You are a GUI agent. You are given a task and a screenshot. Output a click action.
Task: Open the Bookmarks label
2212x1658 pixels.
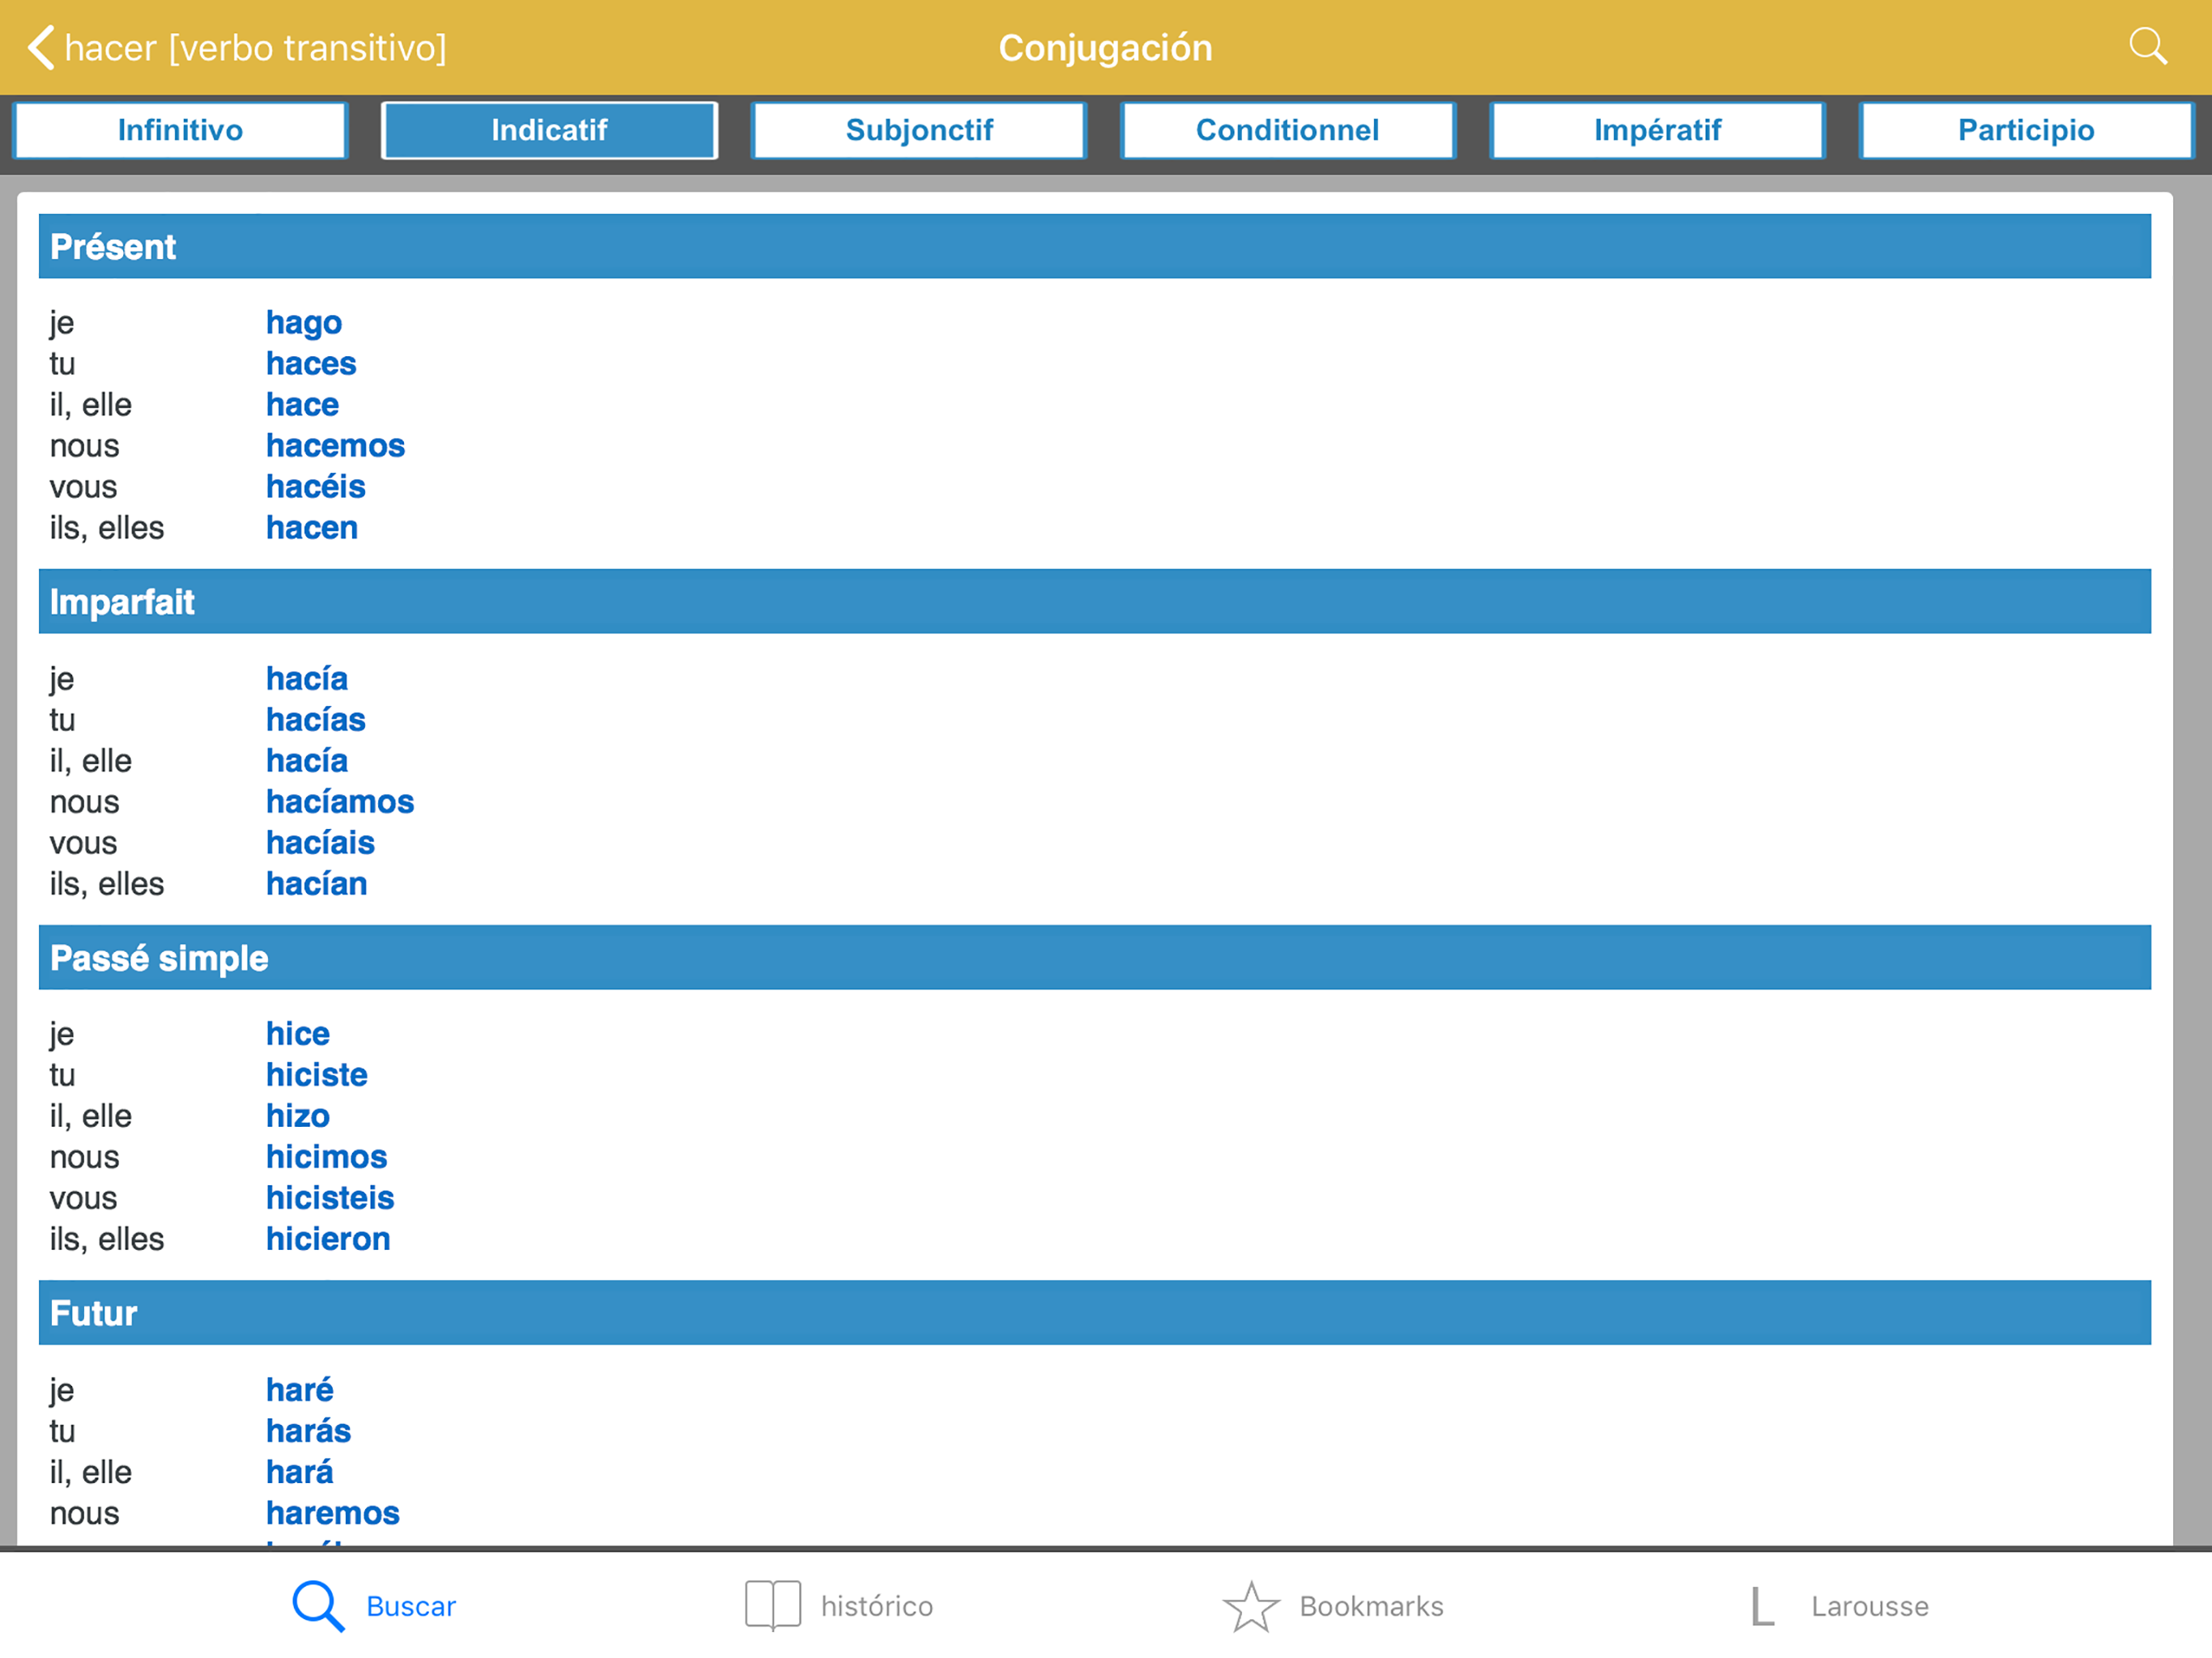point(1371,1606)
